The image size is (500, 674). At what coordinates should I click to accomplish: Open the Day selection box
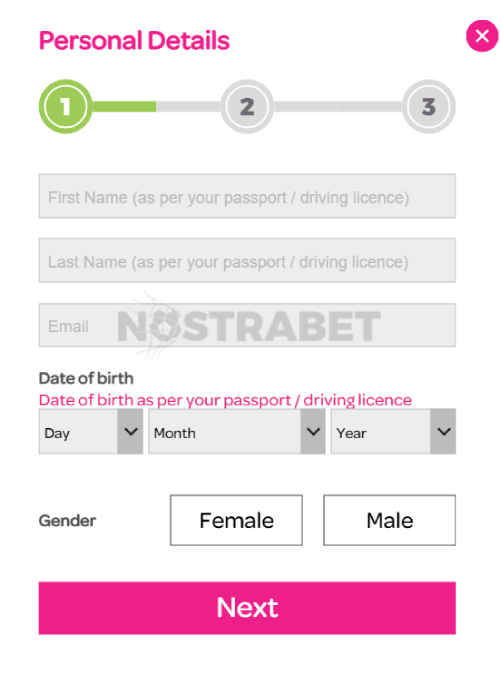click(x=91, y=431)
